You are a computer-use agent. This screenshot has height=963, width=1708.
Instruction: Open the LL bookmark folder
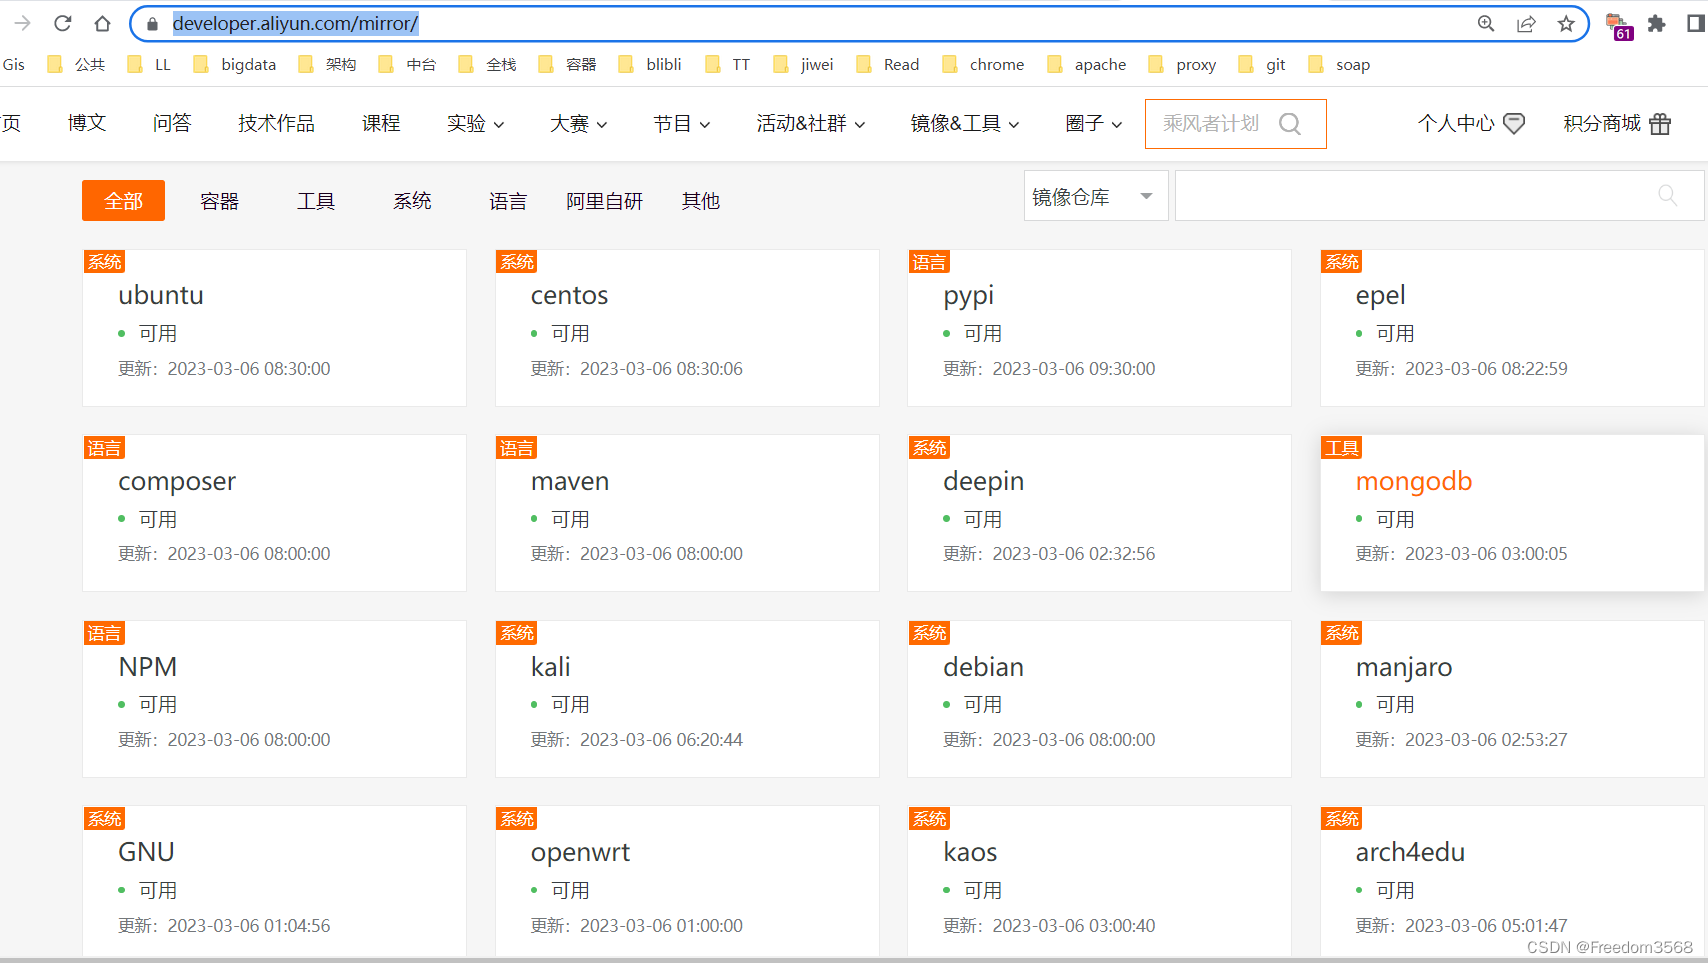tap(149, 64)
